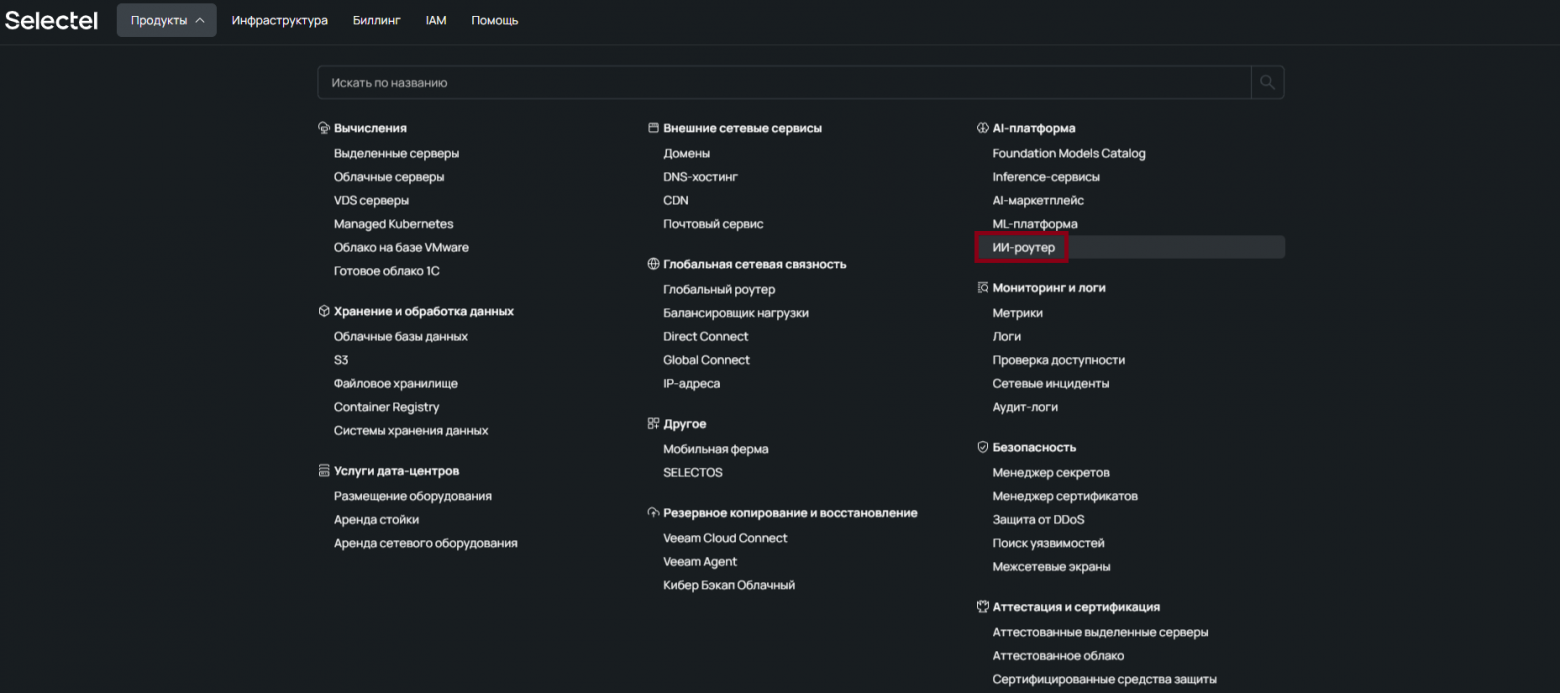Click the search magnifier icon
This screenshot has width=1560, height=693.
coord(1267,83)
